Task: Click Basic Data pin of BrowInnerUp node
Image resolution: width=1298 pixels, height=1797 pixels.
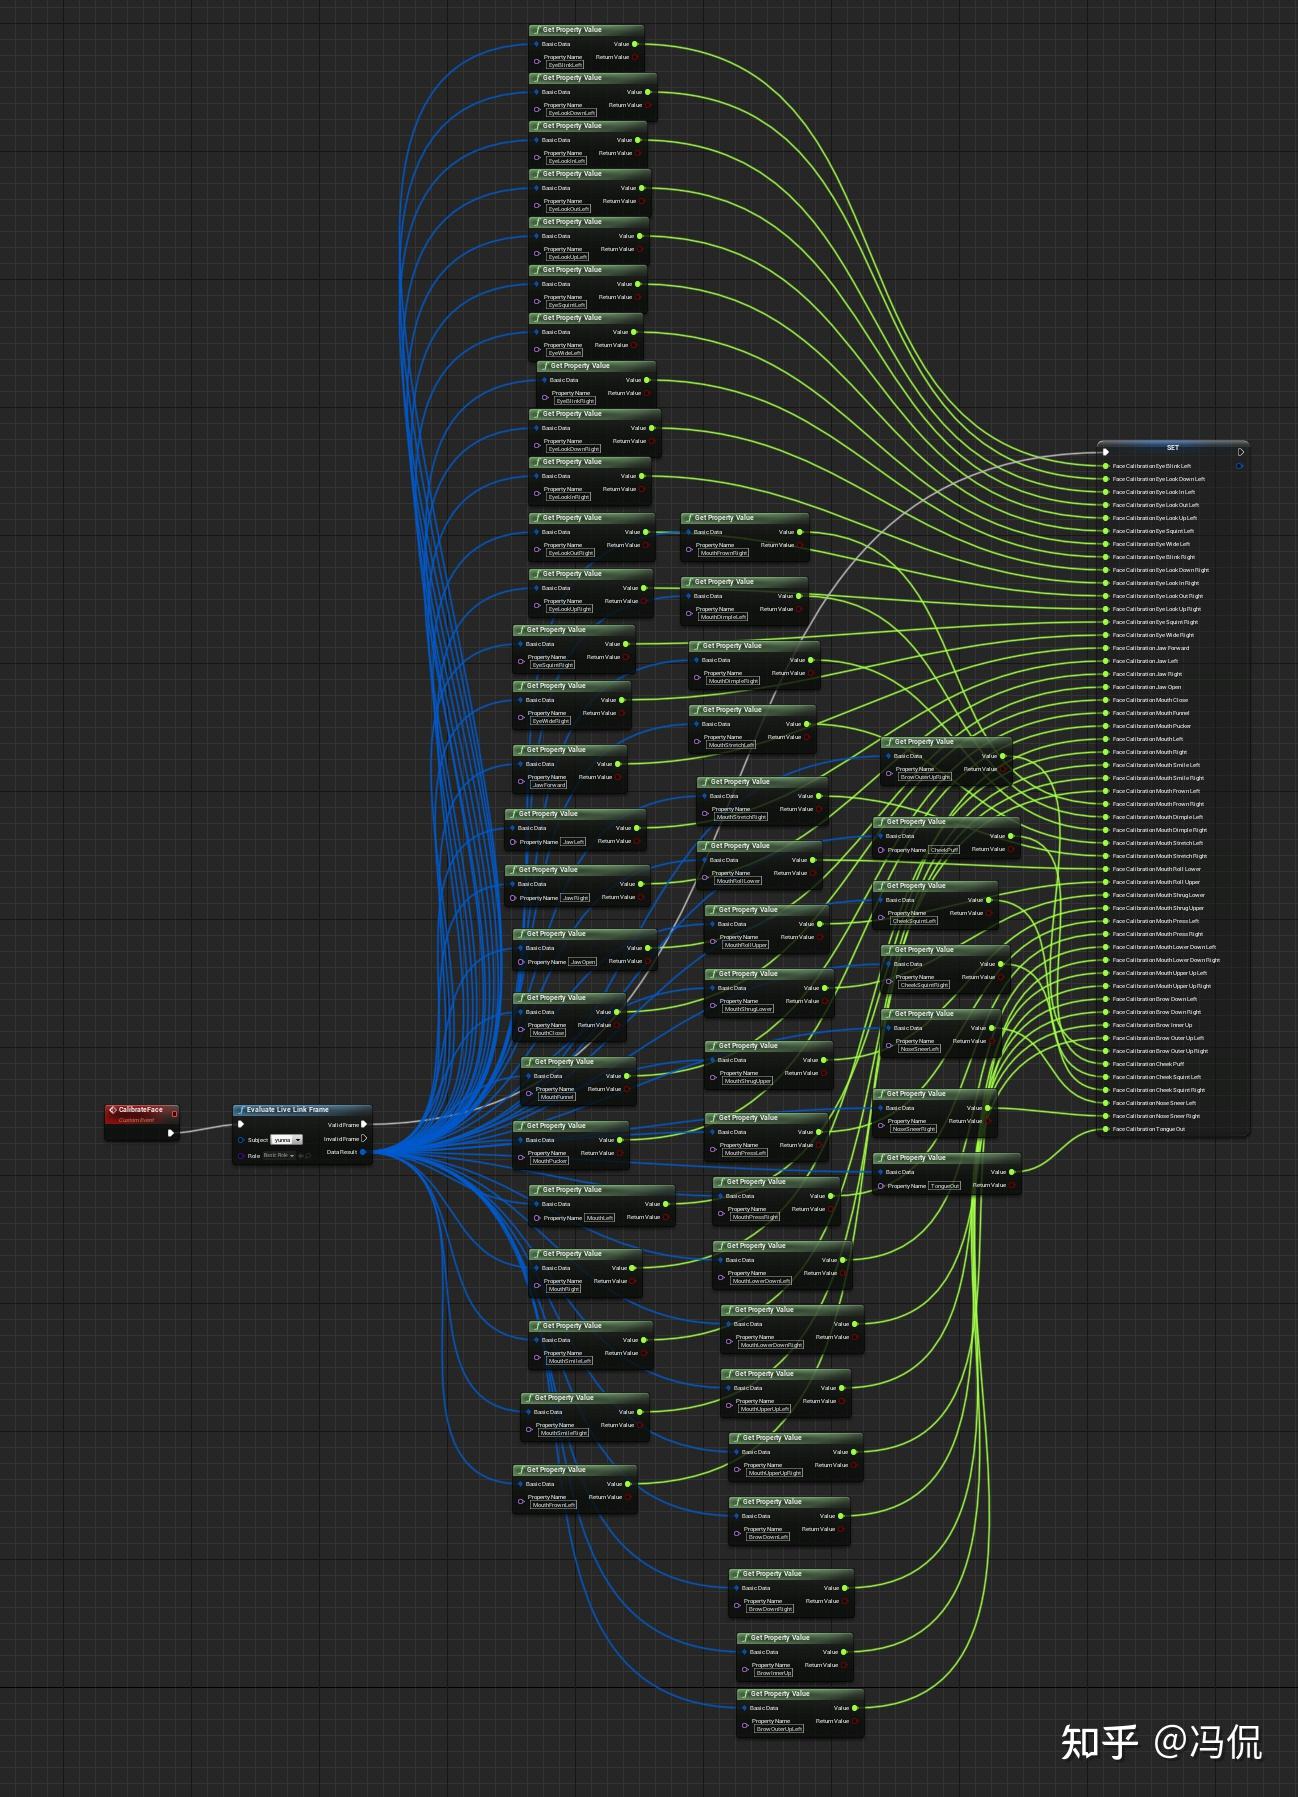Action: click(744, 1652)
